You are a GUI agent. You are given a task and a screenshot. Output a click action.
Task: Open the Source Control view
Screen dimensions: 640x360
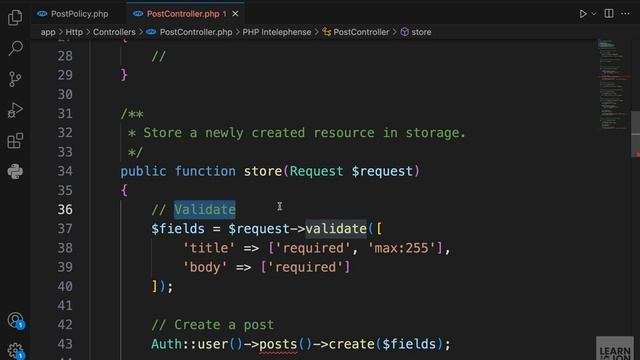15,79
